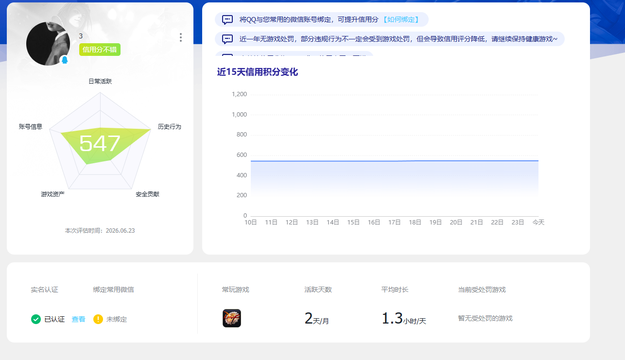Click the yellow warning icon beside 未绑定

tap(98, 319)
